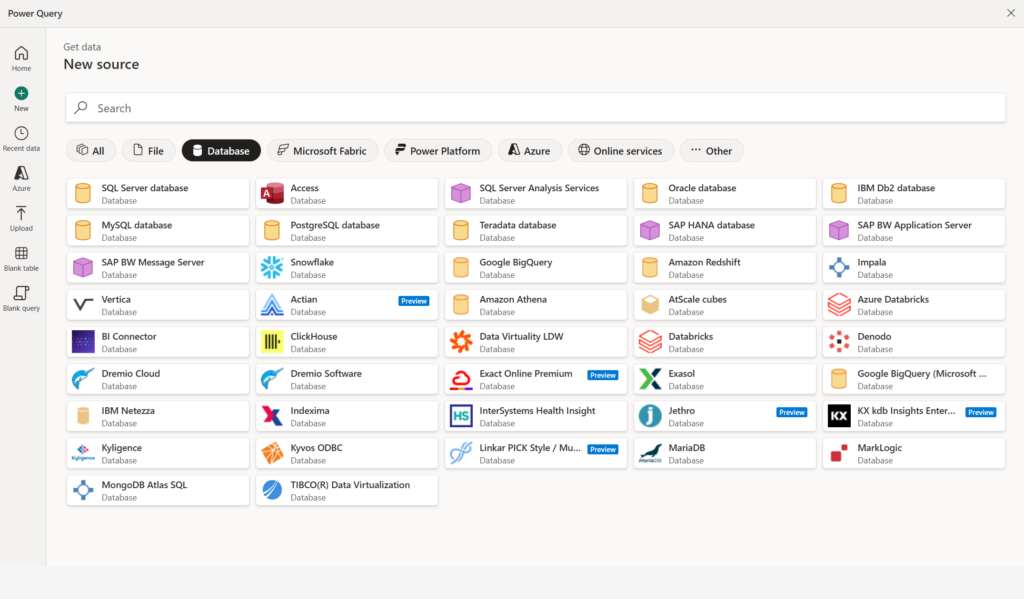Click the New plus icon in sidebar
The width and height of the screenshot is (1024, 599).
click(x=21, y=93)
